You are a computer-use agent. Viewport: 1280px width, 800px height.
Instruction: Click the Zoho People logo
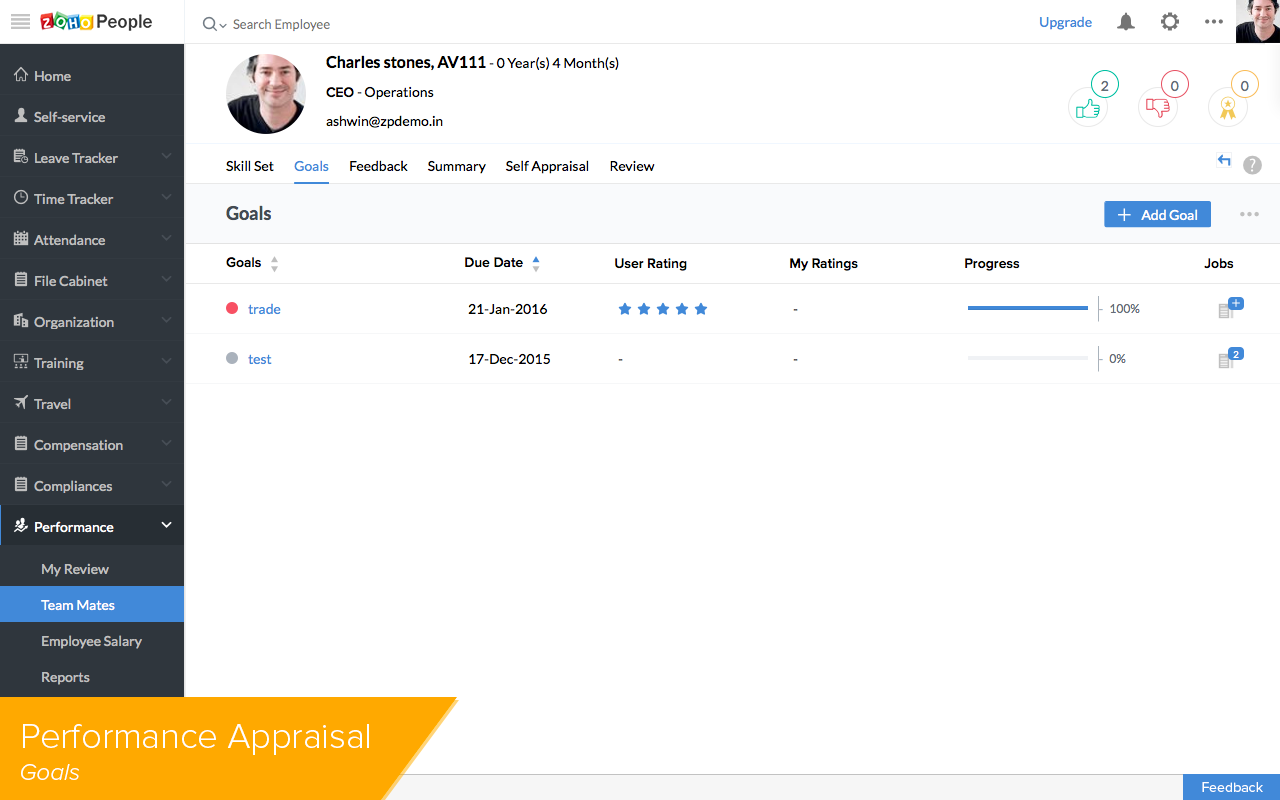tap(96, 22)
